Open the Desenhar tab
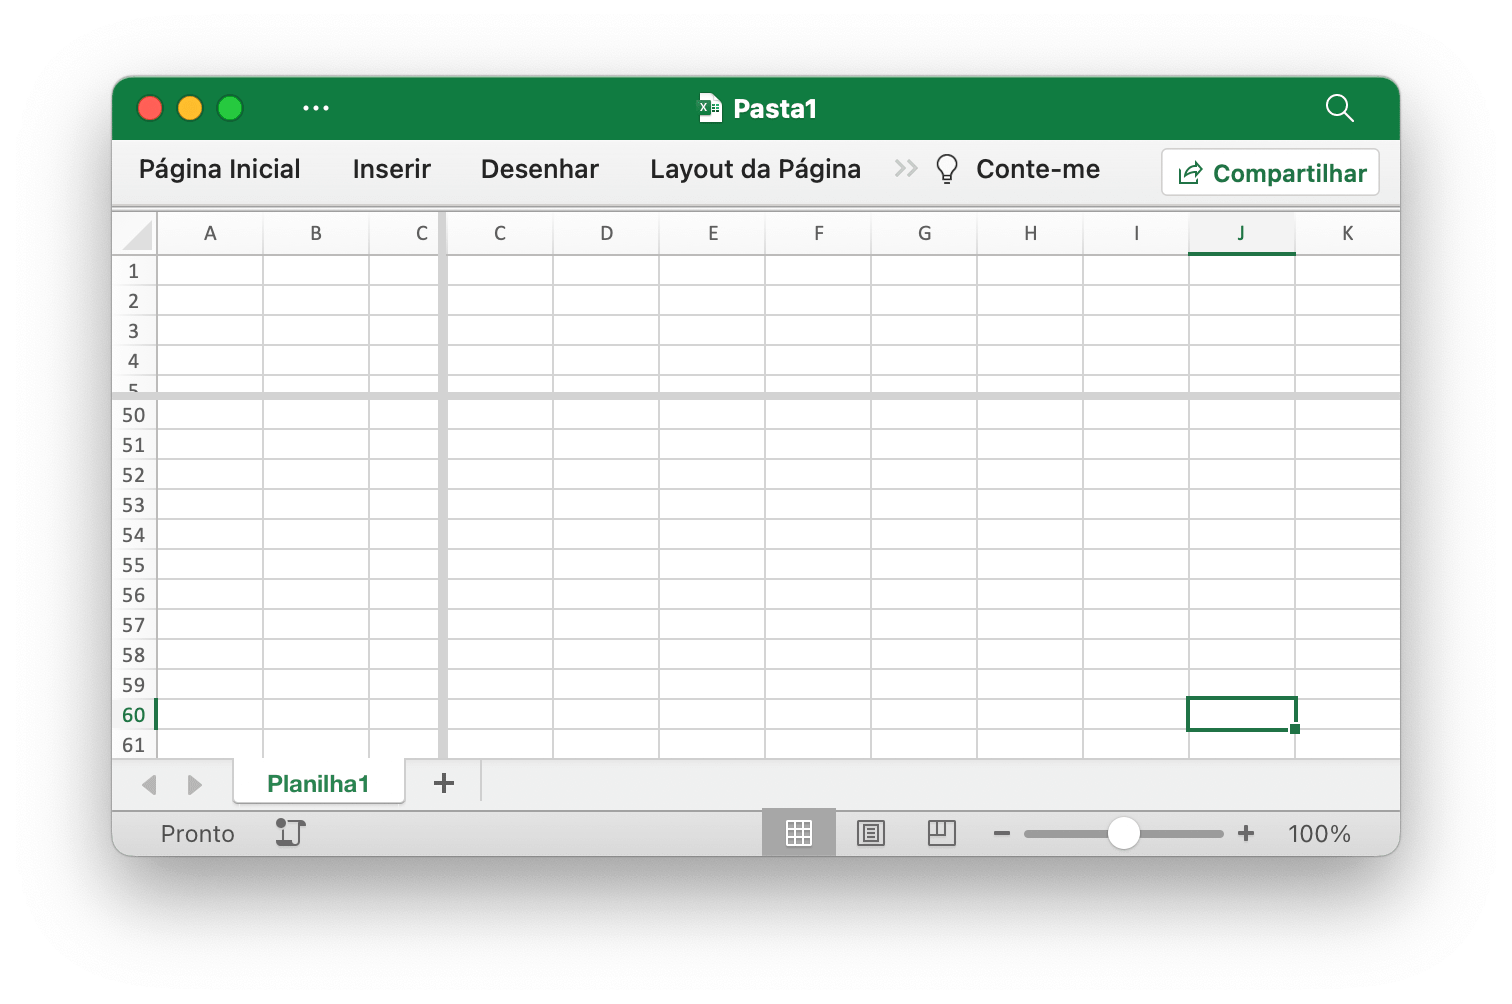The height and width of the screenshot is (1004, 1512). point(540,169)
